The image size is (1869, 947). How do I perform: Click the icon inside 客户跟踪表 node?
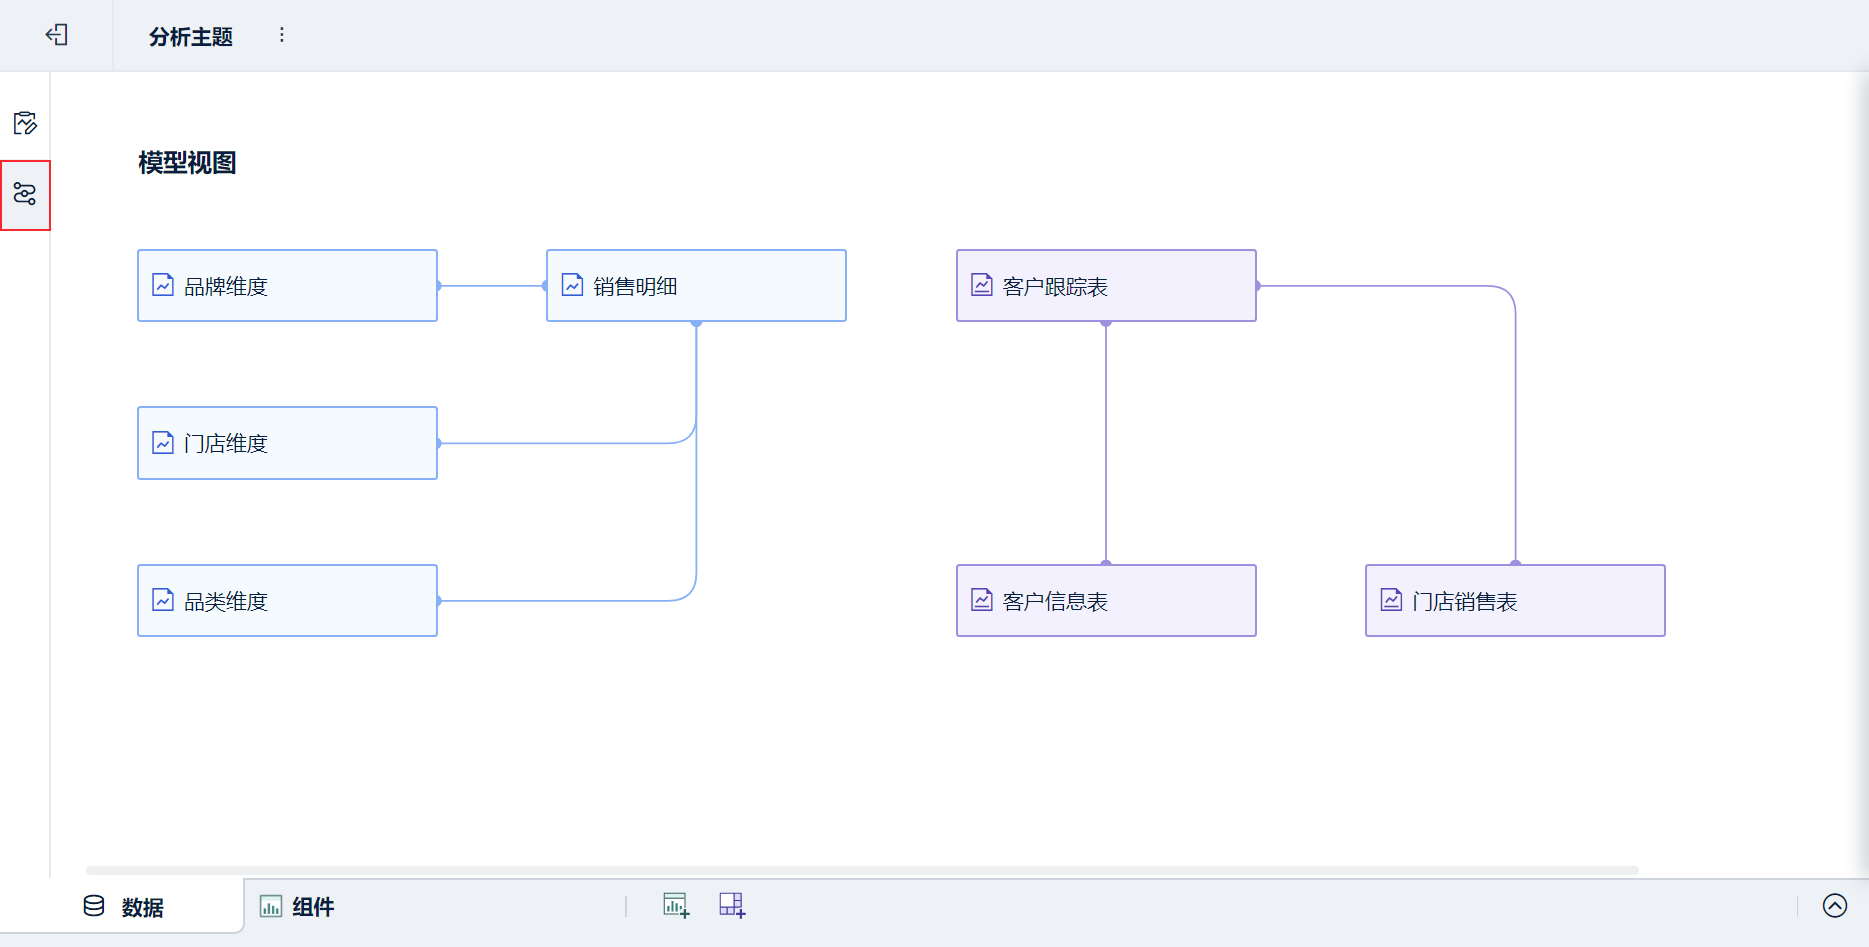pos(982,285)
